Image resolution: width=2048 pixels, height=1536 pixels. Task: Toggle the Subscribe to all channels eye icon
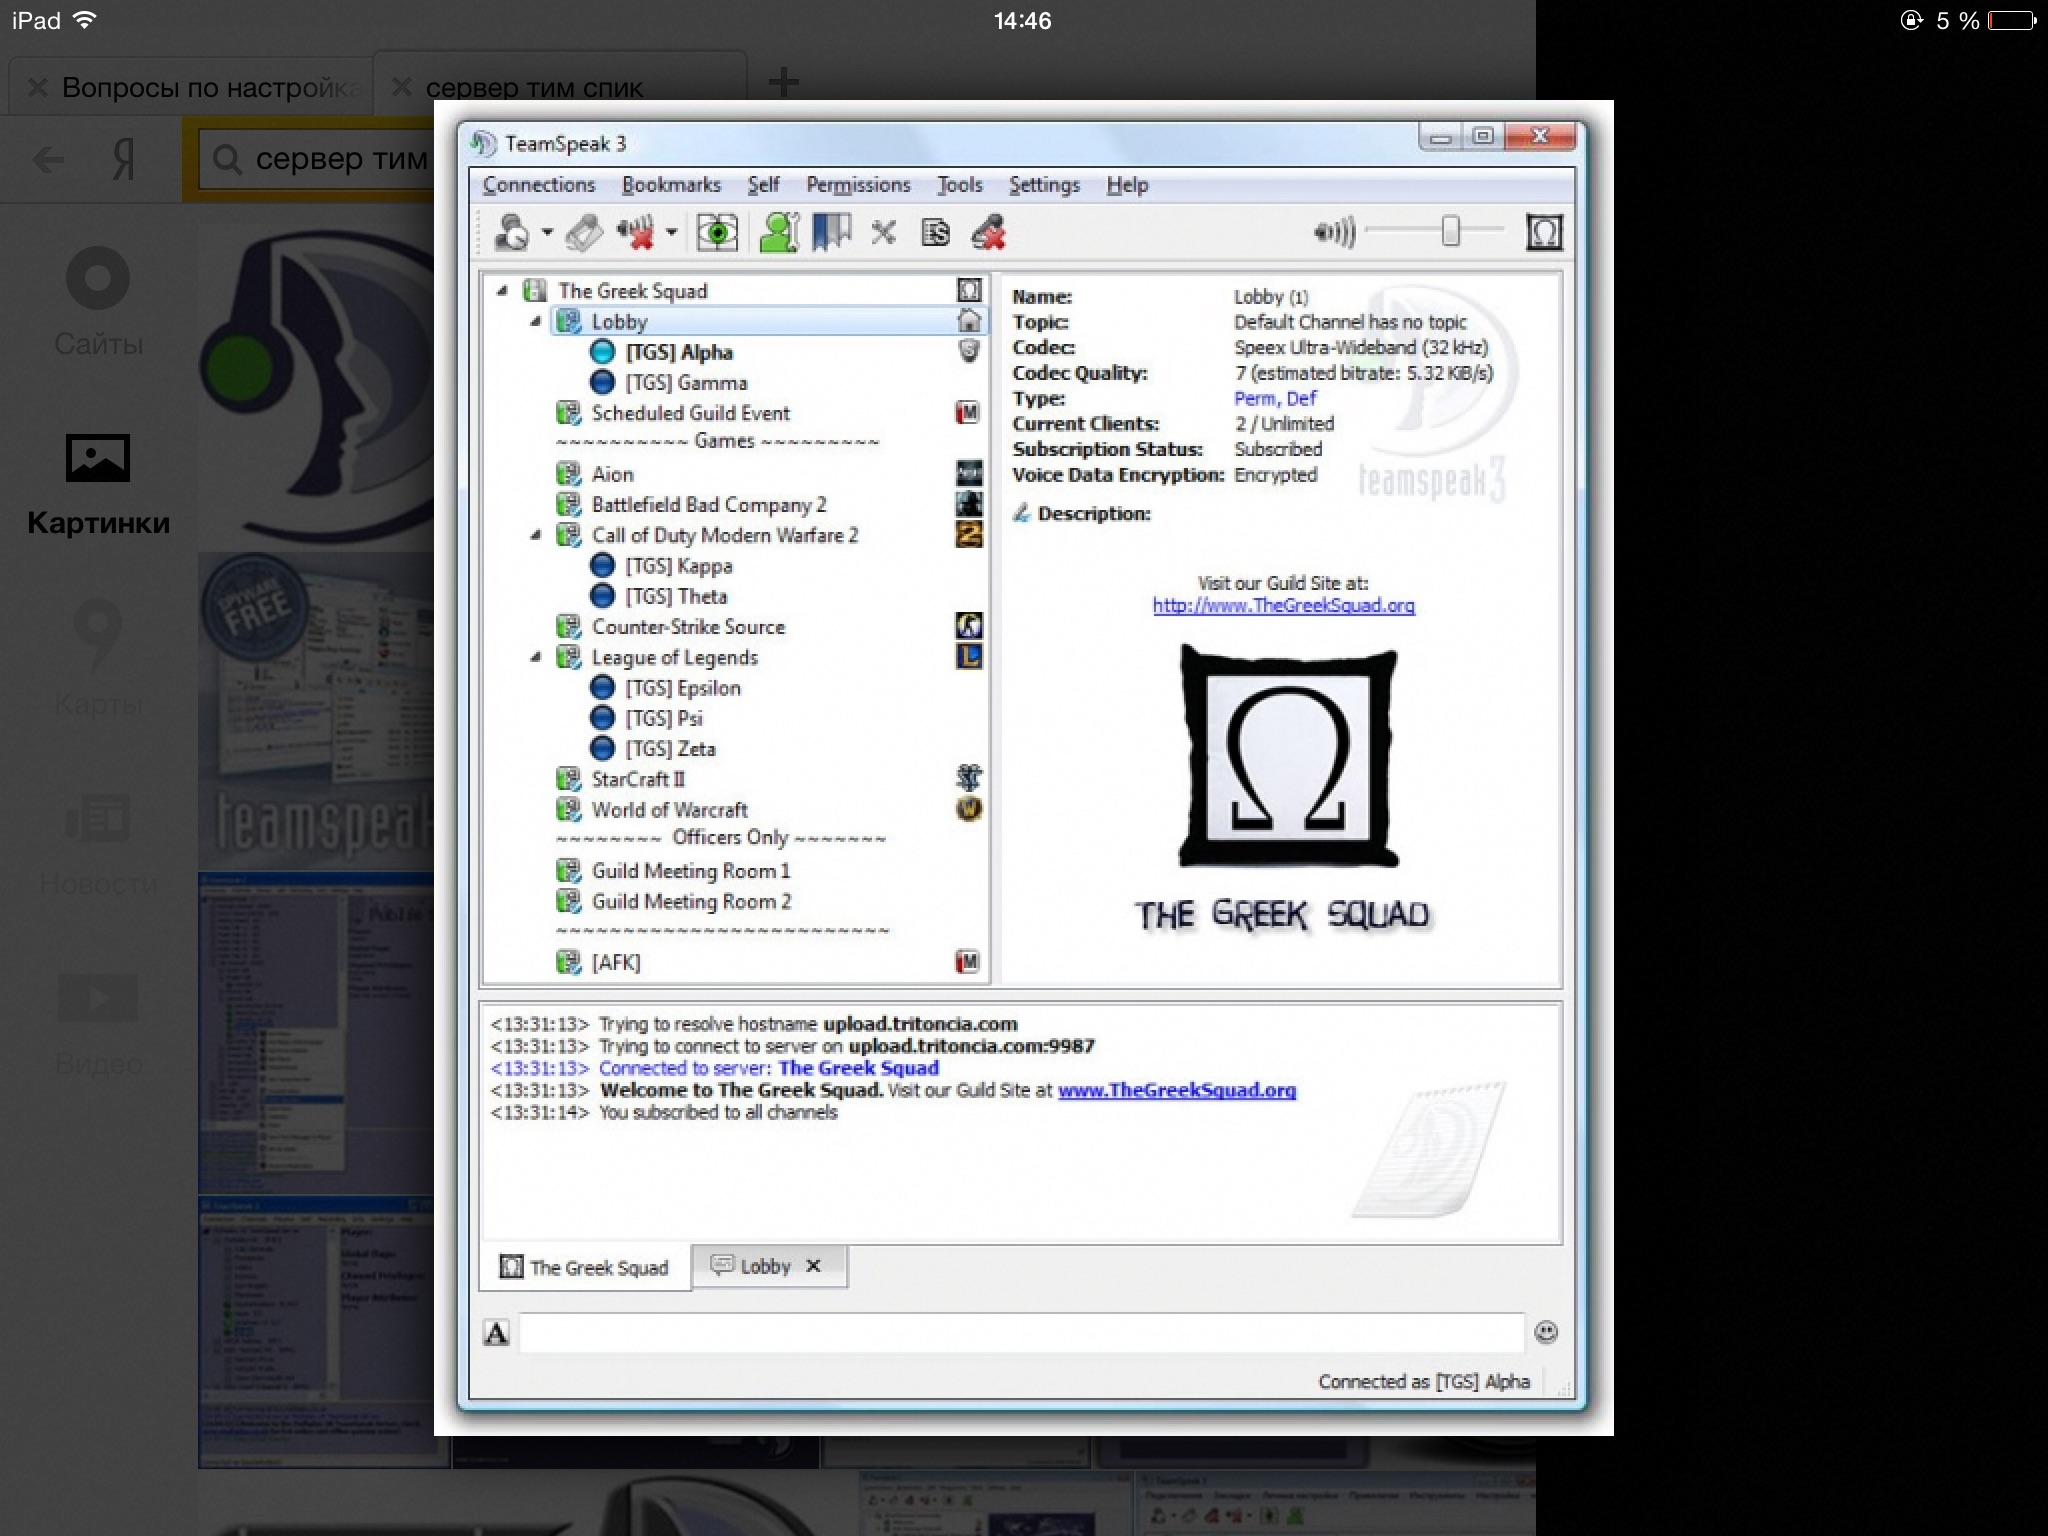(717, 233)
